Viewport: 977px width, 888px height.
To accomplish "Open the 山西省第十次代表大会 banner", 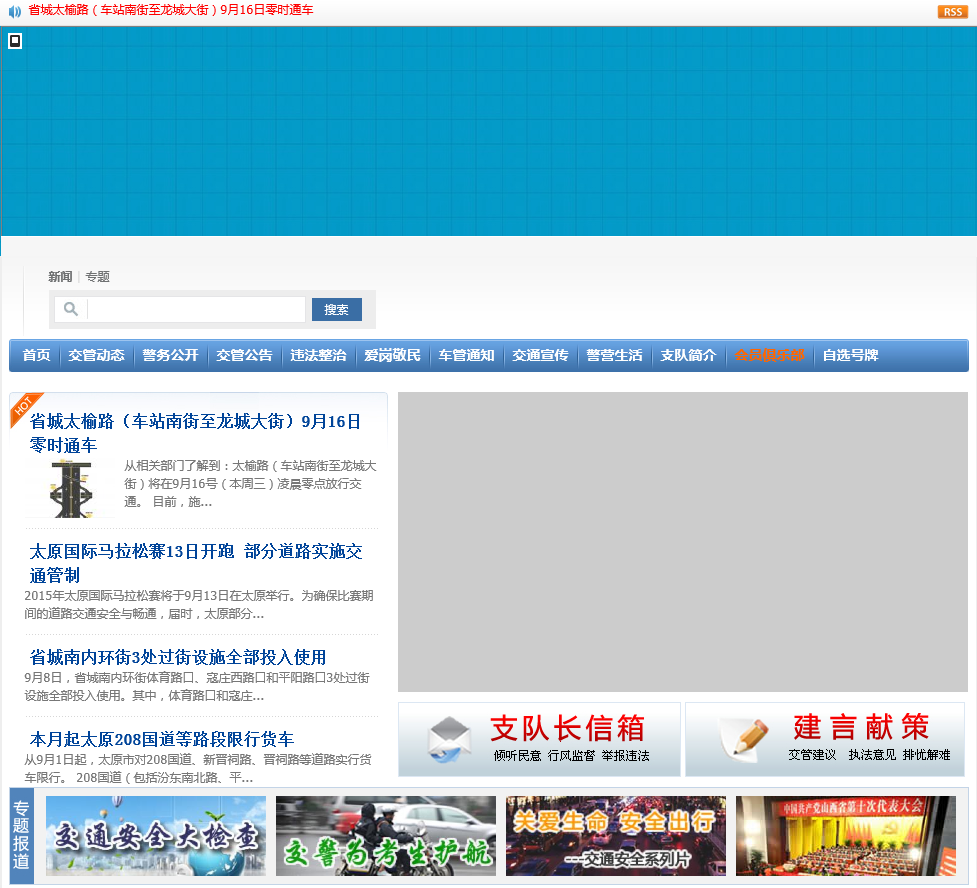I will (x=846, y=836).
